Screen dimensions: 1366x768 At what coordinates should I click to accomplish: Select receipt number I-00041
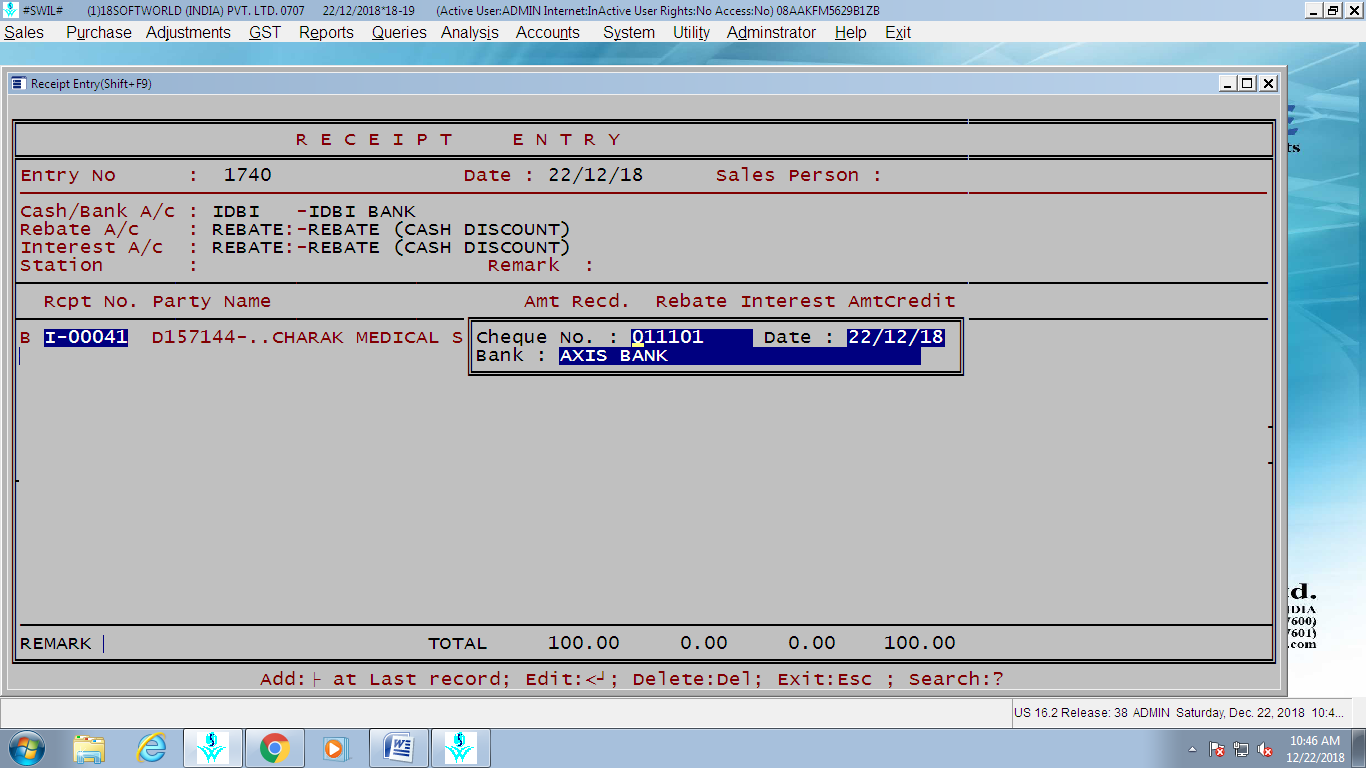pyautogui.click(x=86, y=337)
